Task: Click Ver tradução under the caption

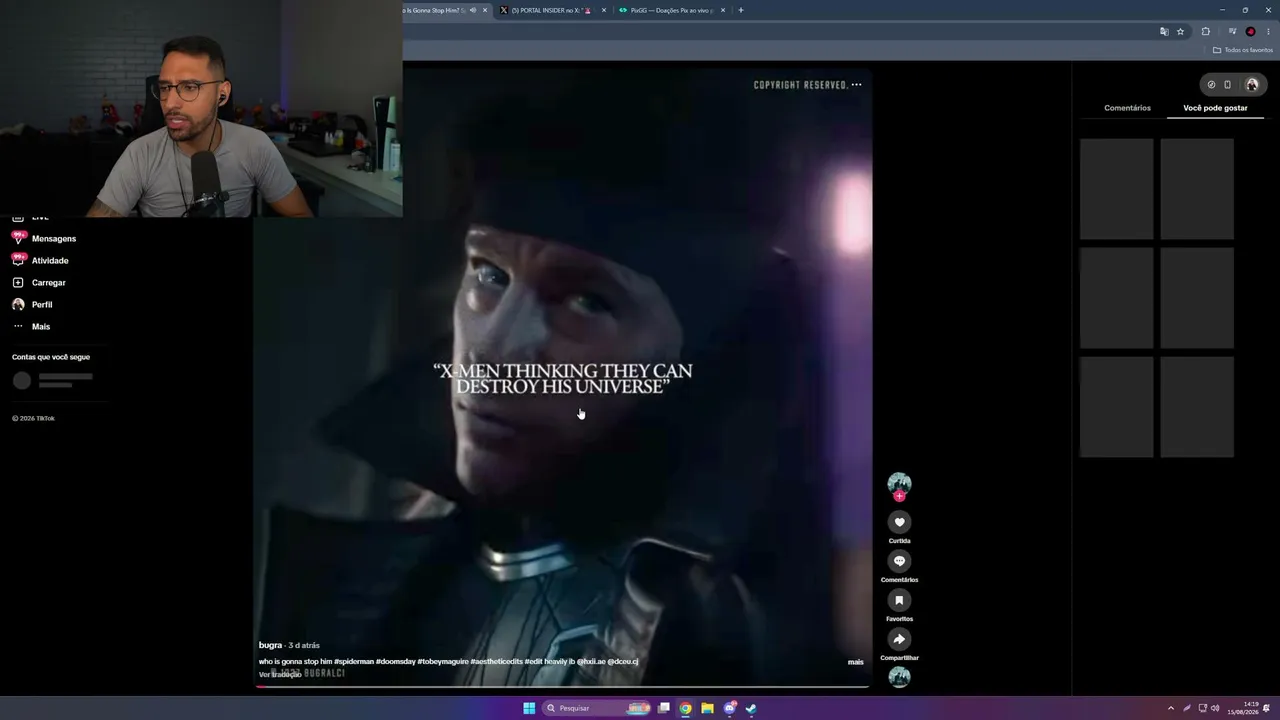Action: pyautogui.click(x=280, y=674)
